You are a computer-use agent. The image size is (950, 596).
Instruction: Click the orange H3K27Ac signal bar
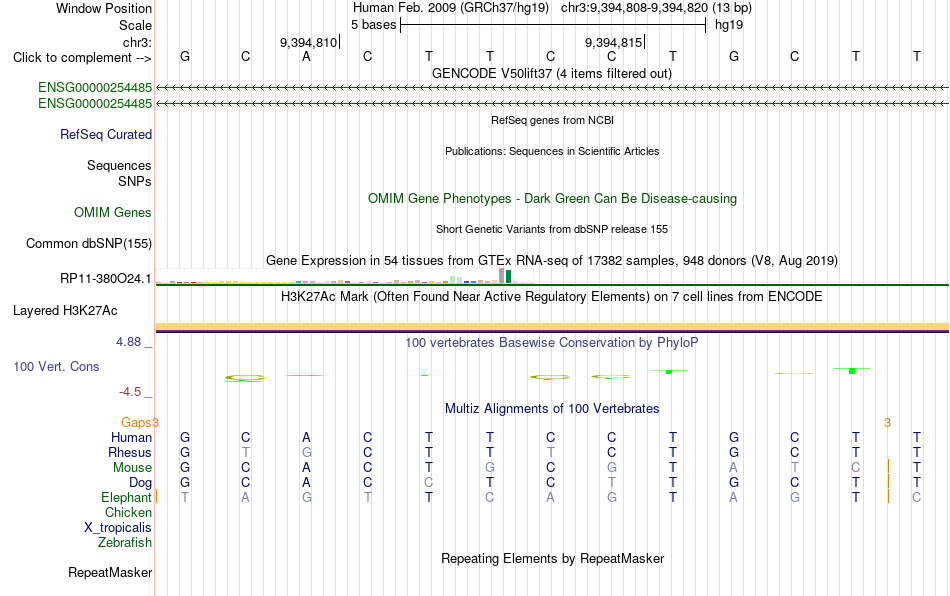[553, 327]
